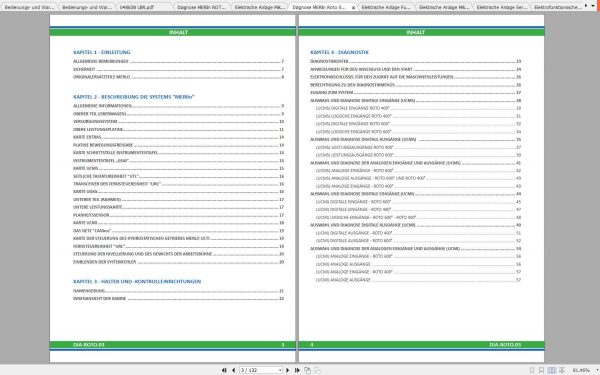Open the tab list dropdown arrow

[x=593, y=6]
